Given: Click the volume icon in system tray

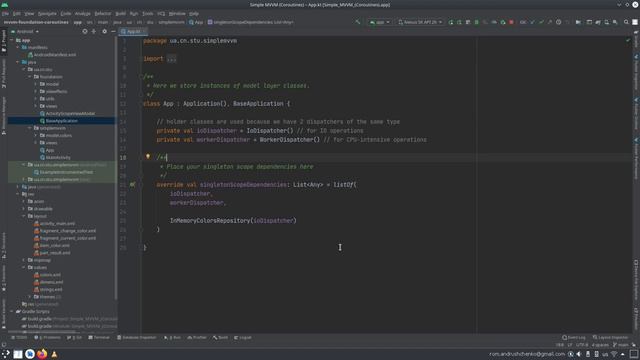Looking at the screenshot, I should click(x=579, y=354).
